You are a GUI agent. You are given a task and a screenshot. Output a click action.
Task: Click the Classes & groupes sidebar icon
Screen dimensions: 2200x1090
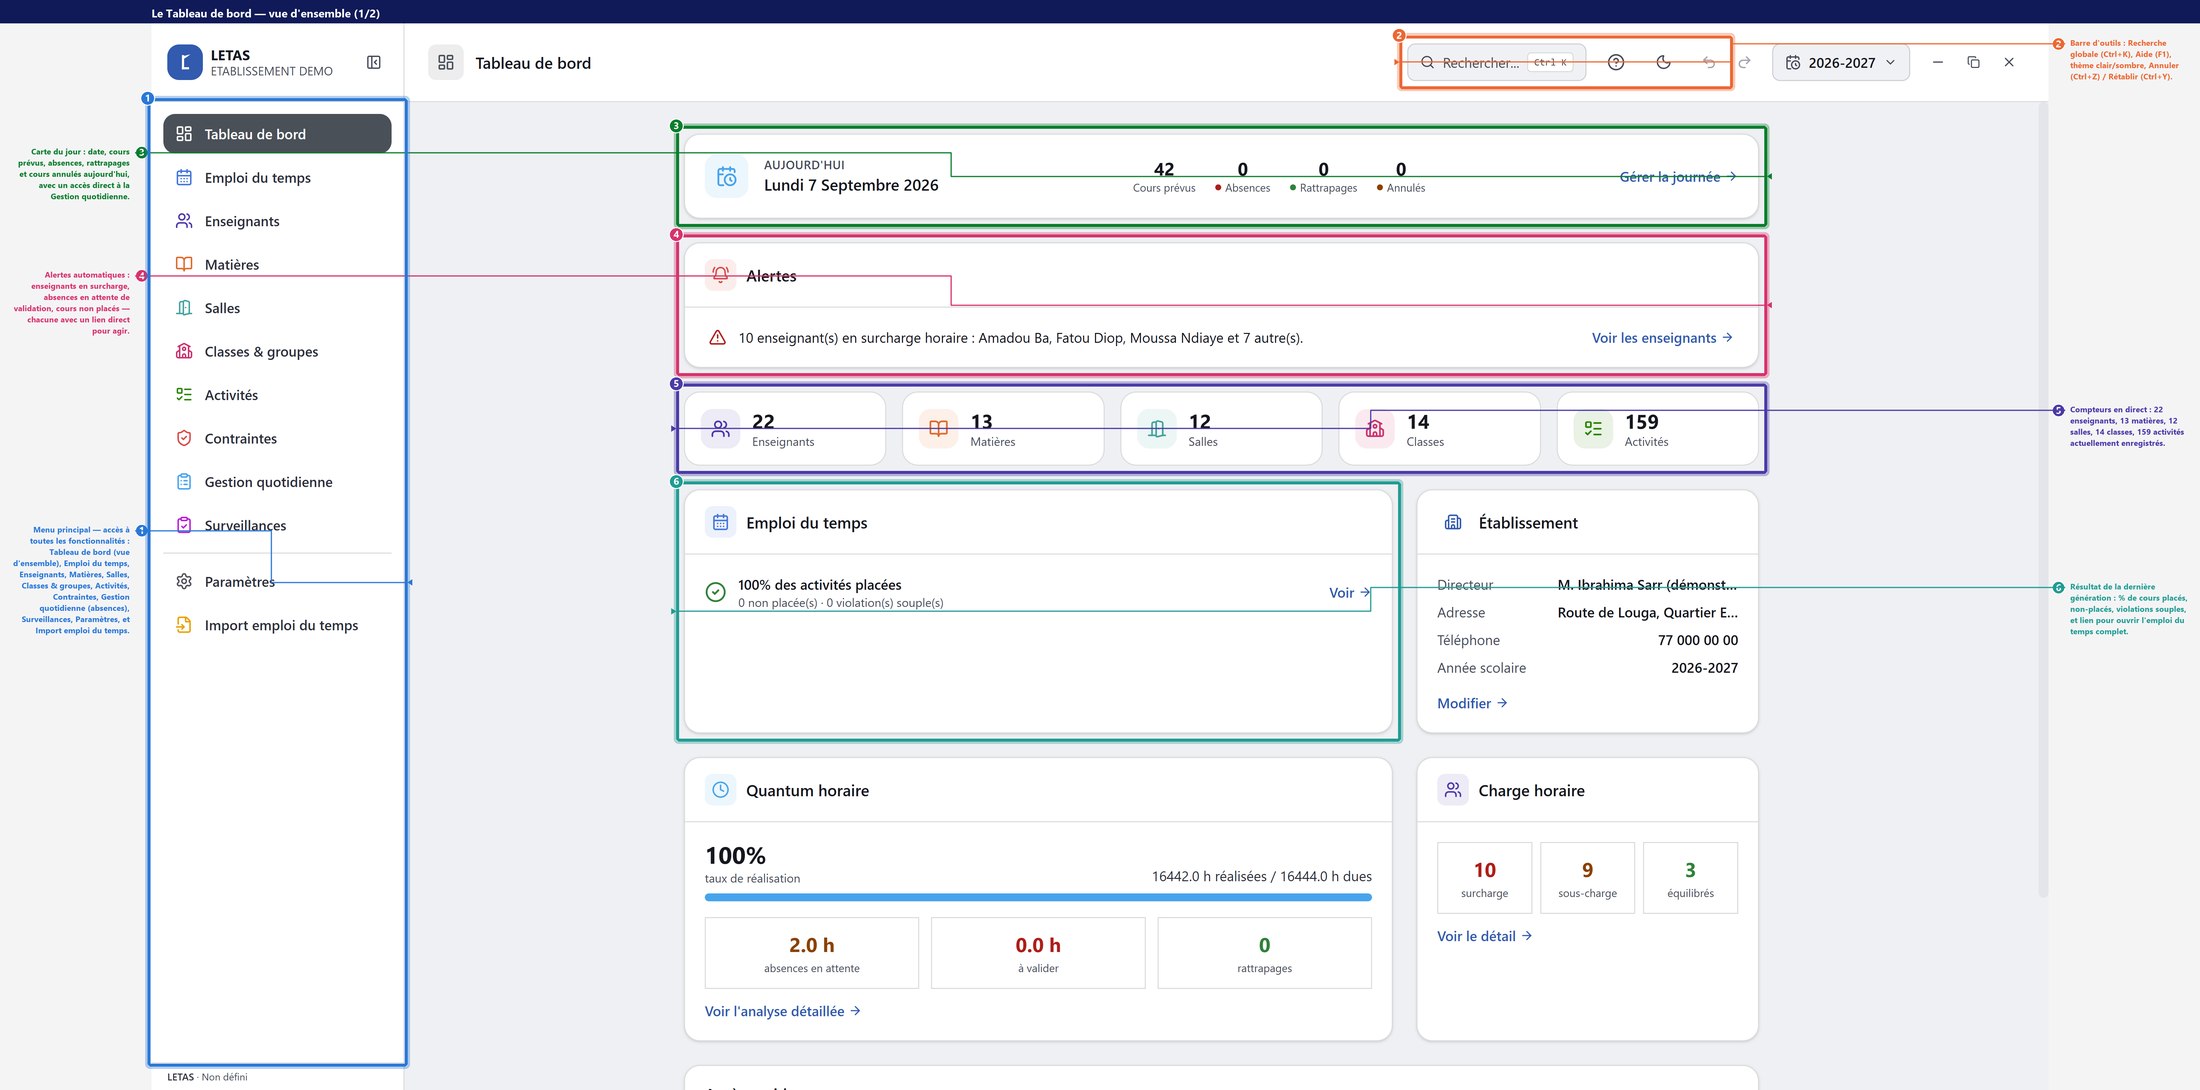click(x=184, y=351)
